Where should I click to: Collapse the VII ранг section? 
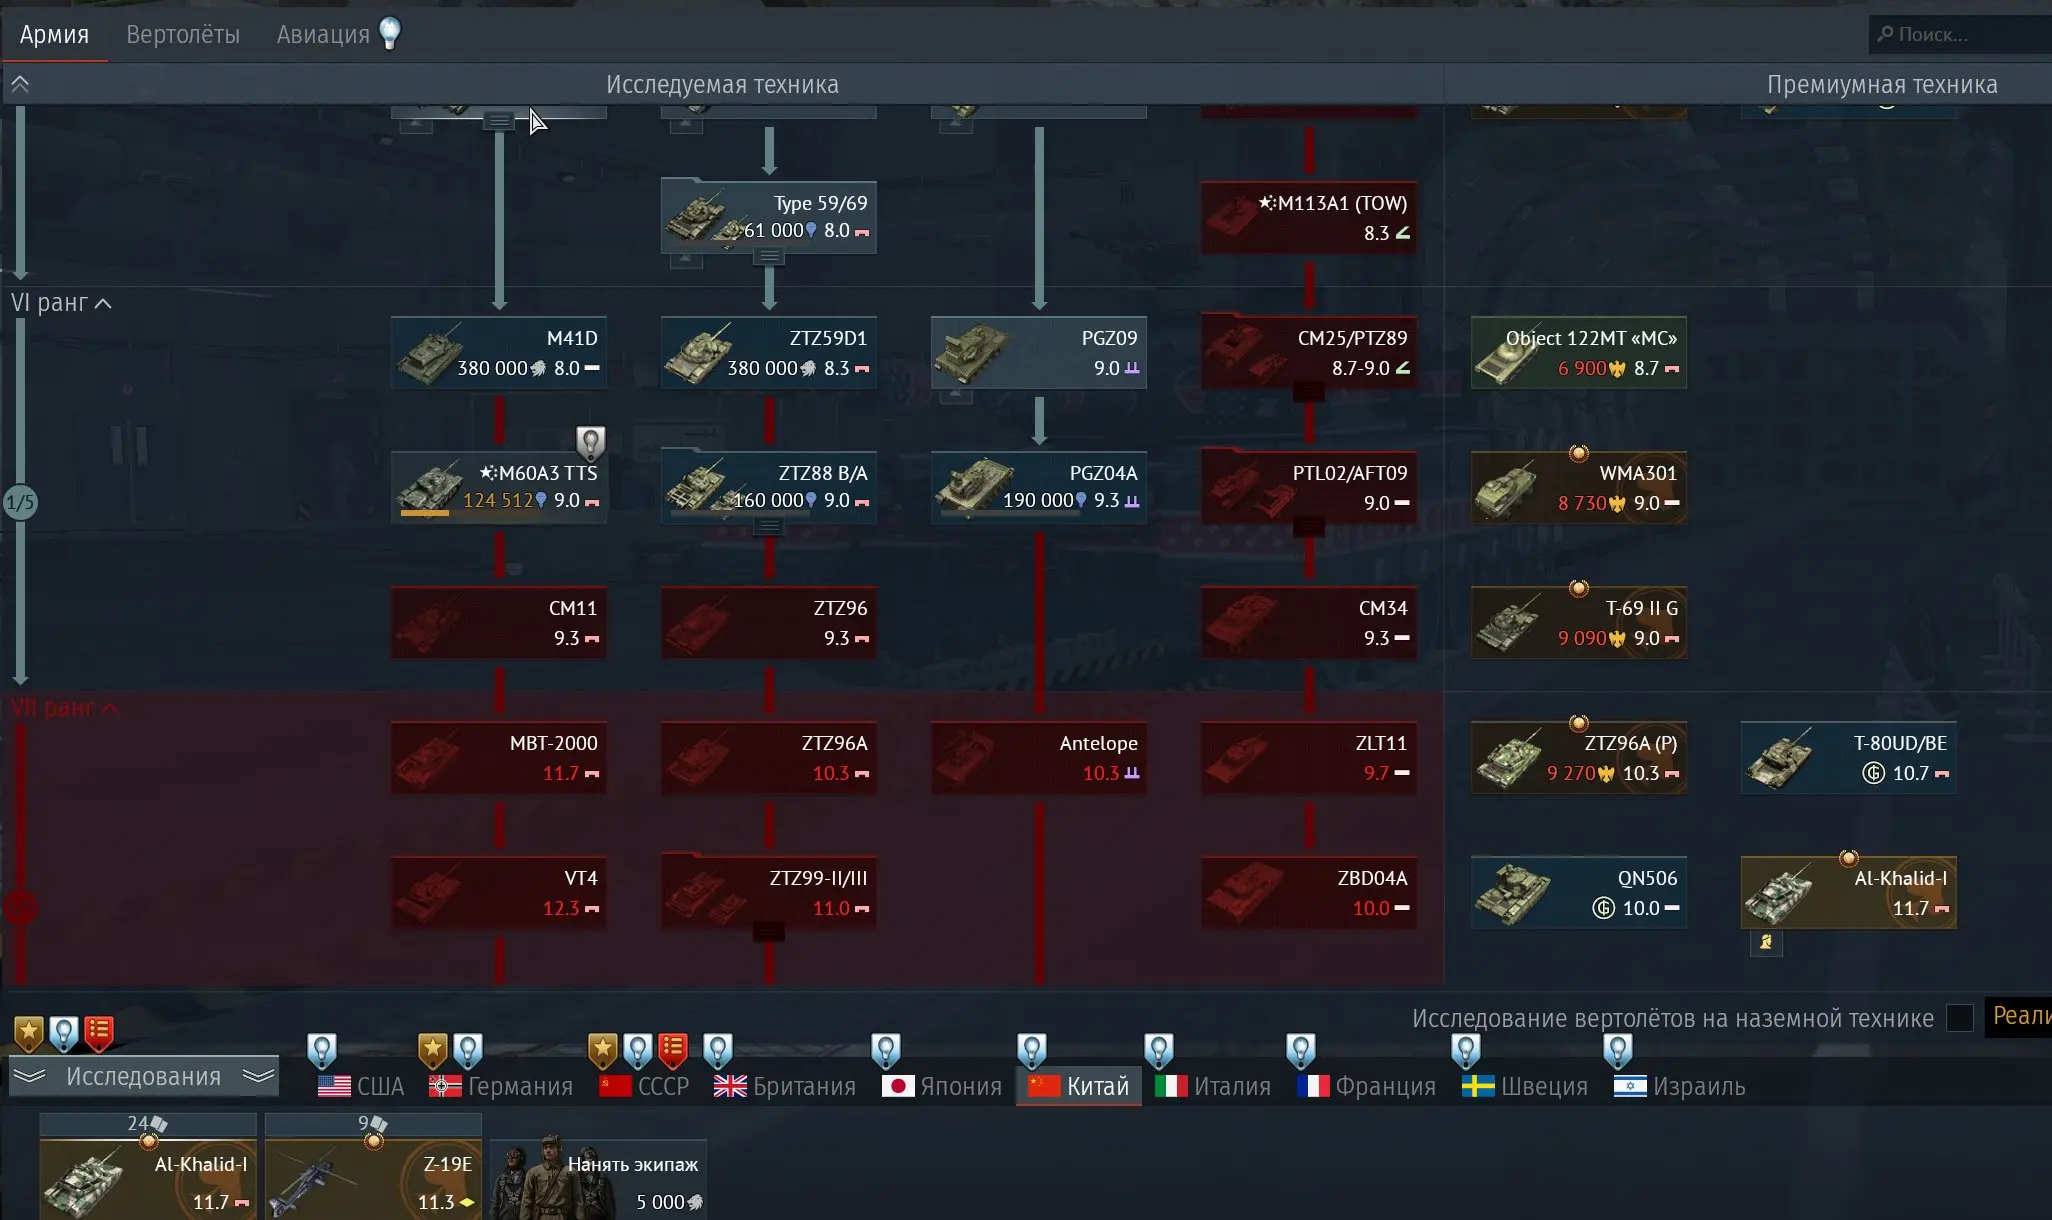(x=110, y=709)
